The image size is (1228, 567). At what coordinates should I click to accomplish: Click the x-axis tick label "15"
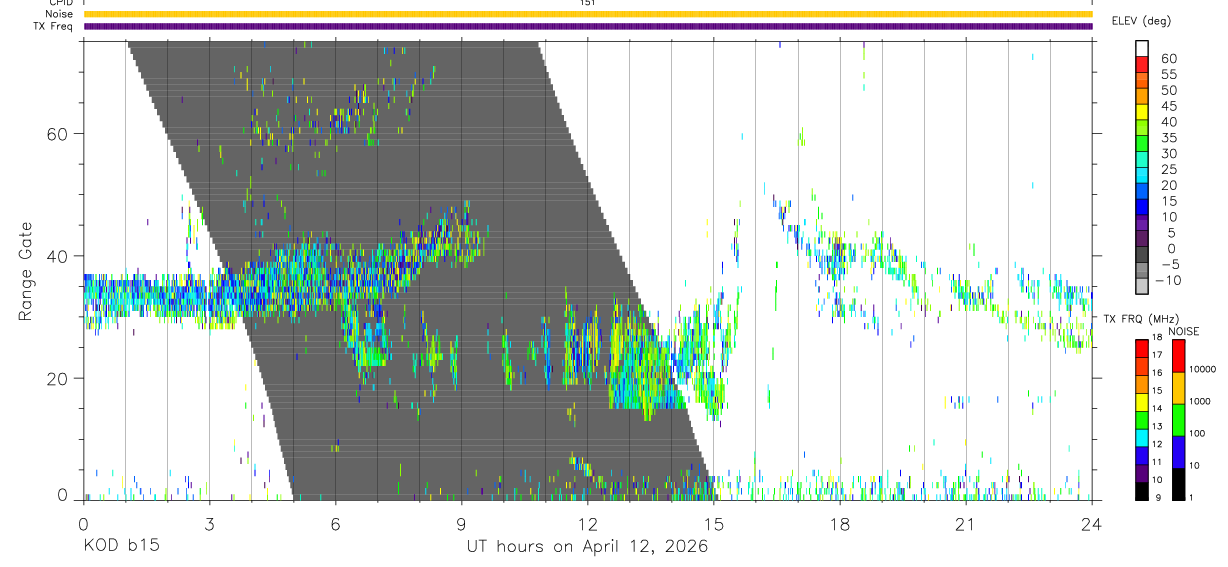coord(713,524)
